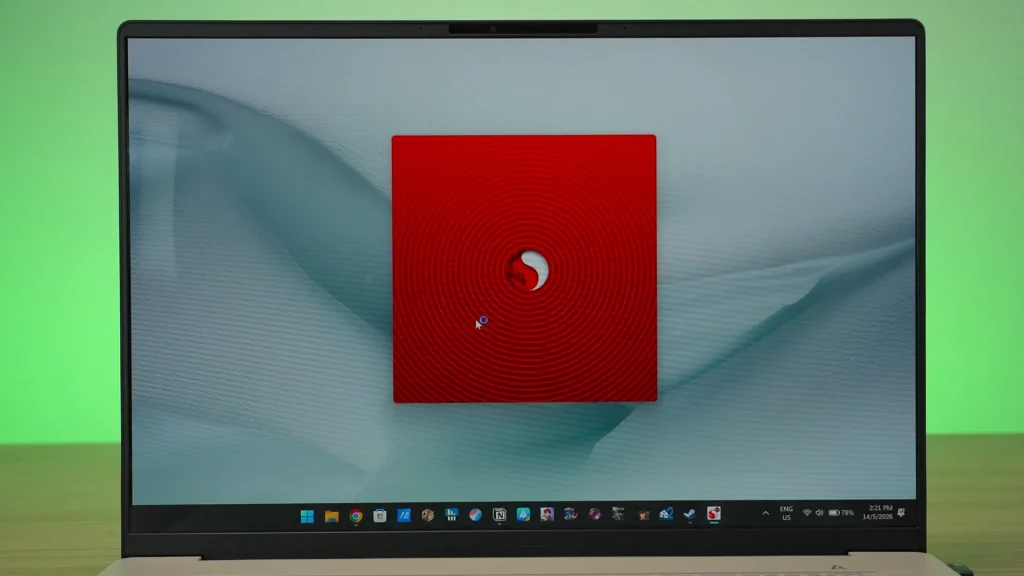
Task: Open the blue bar-chart app icon
Action: (451, 515)
